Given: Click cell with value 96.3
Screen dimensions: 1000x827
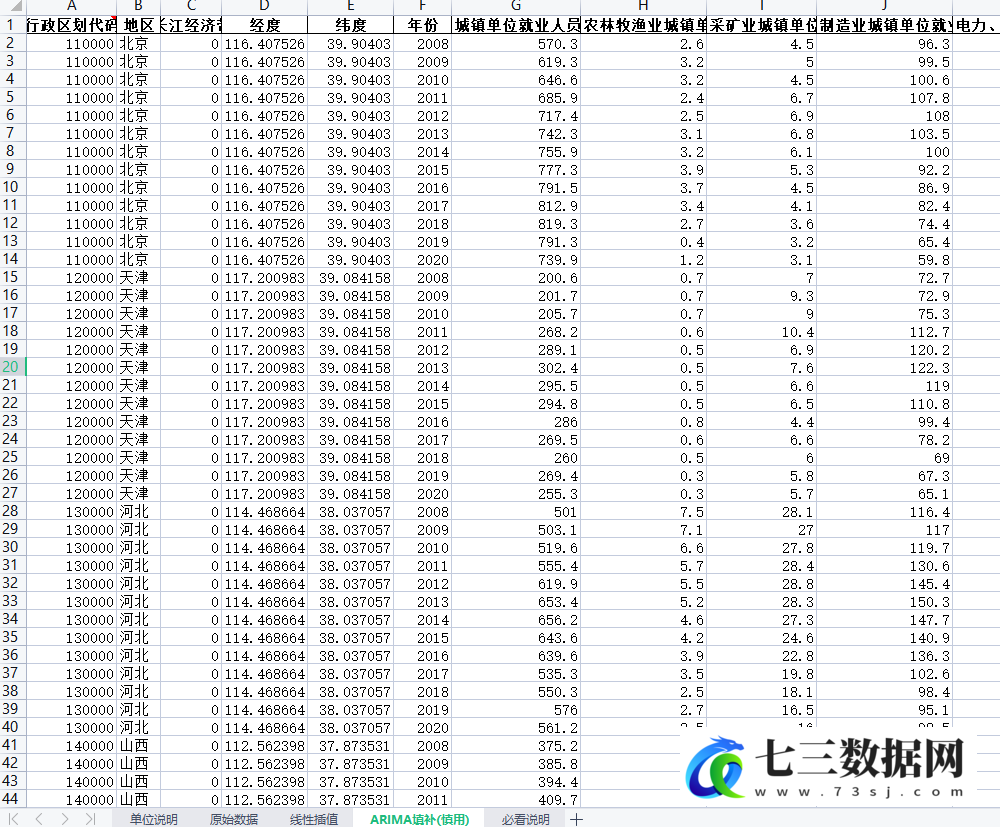Looking at the screenshot, I should click(884, 44).
